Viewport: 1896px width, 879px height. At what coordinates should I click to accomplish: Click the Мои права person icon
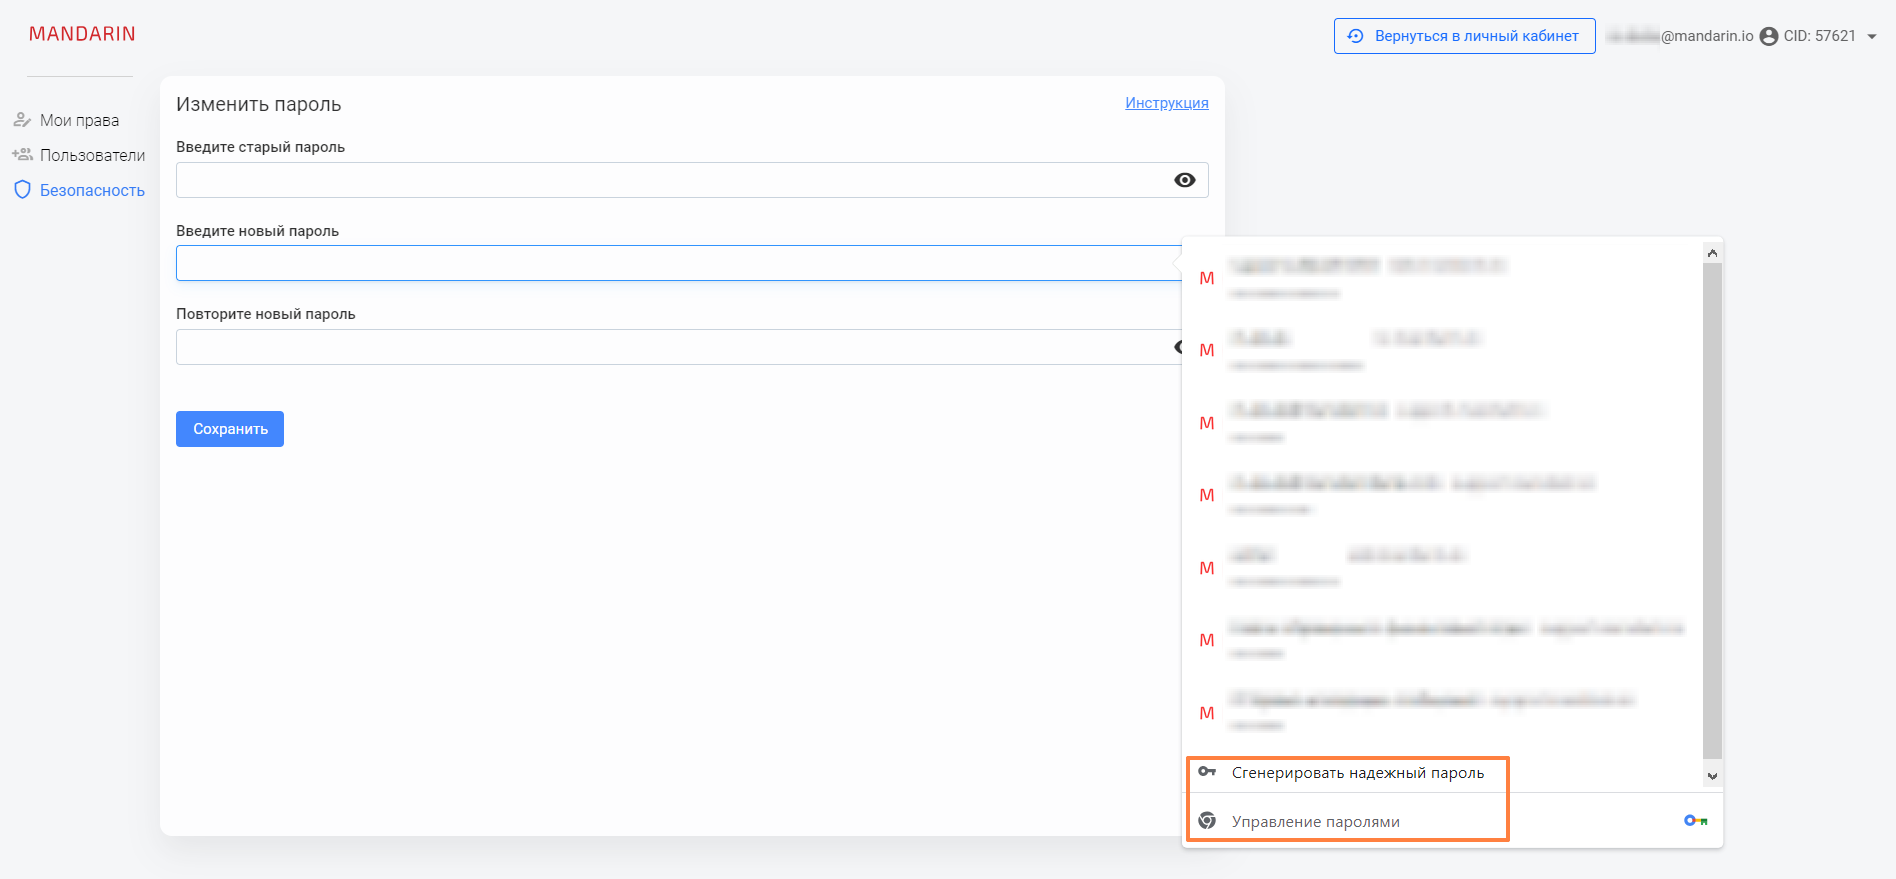tap(22, 120)
